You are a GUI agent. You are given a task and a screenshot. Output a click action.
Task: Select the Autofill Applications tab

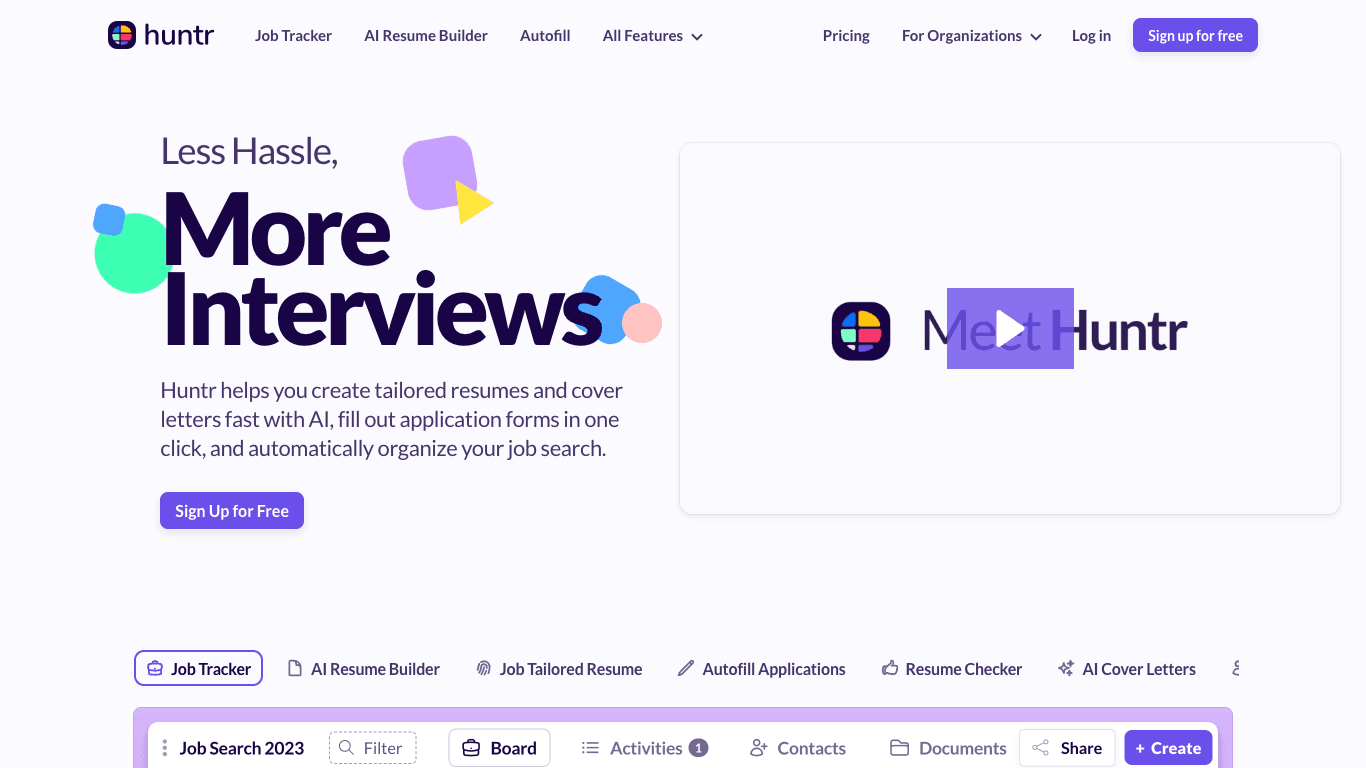click(762, 669)
